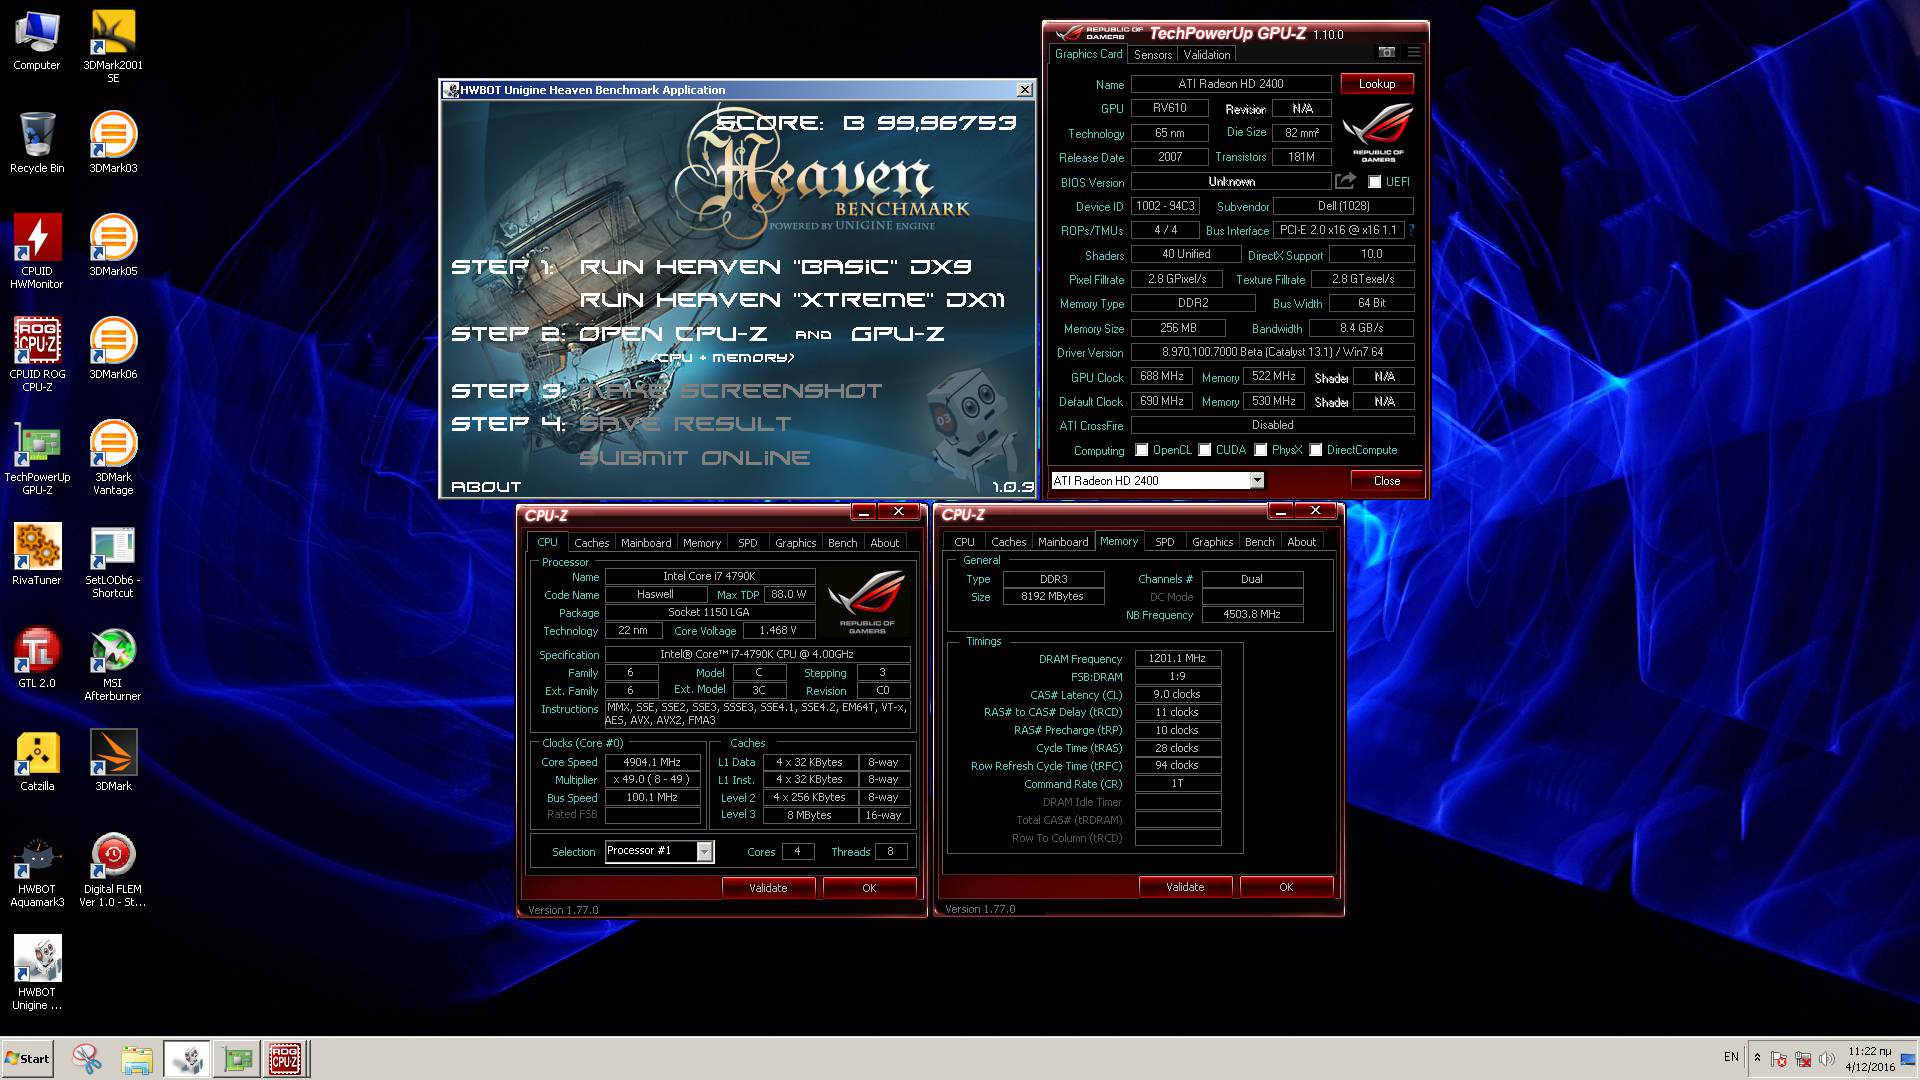Viewport: 1920px width, 1080px height.
Task: Open the Computer desktop icon
Action: click(37, 42)
